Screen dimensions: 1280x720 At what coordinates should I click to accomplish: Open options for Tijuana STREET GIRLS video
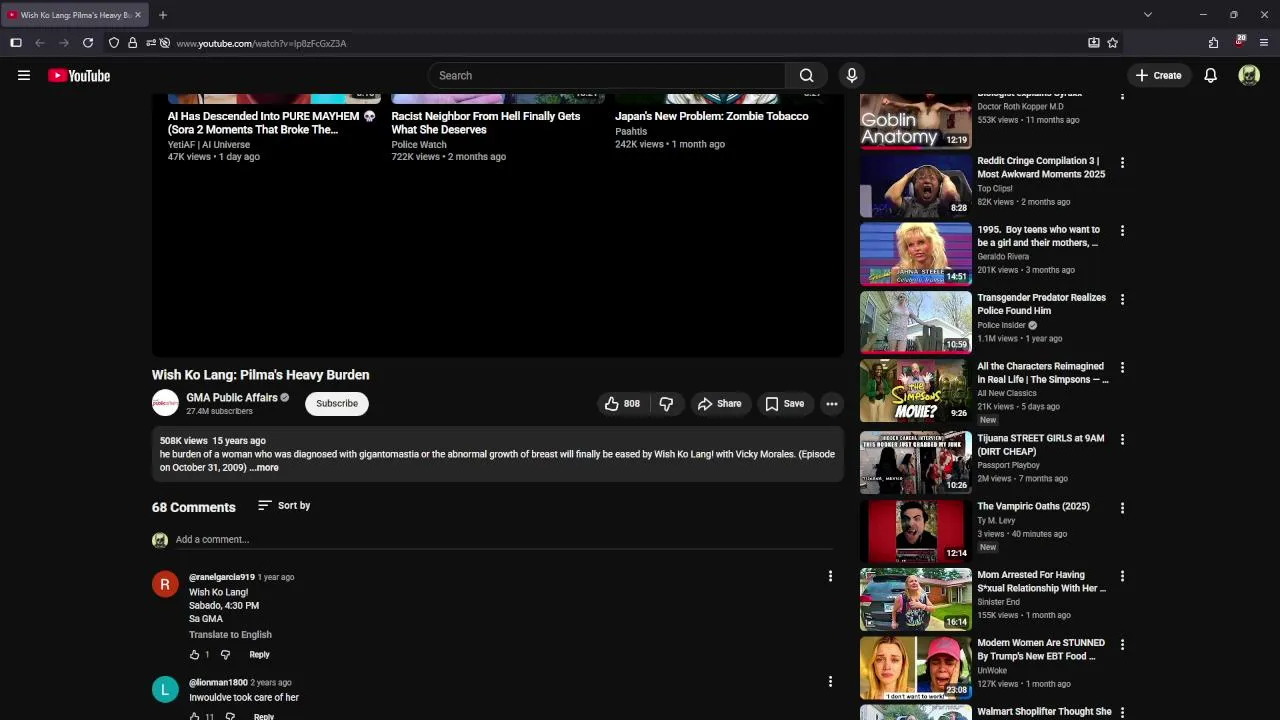1122,439
